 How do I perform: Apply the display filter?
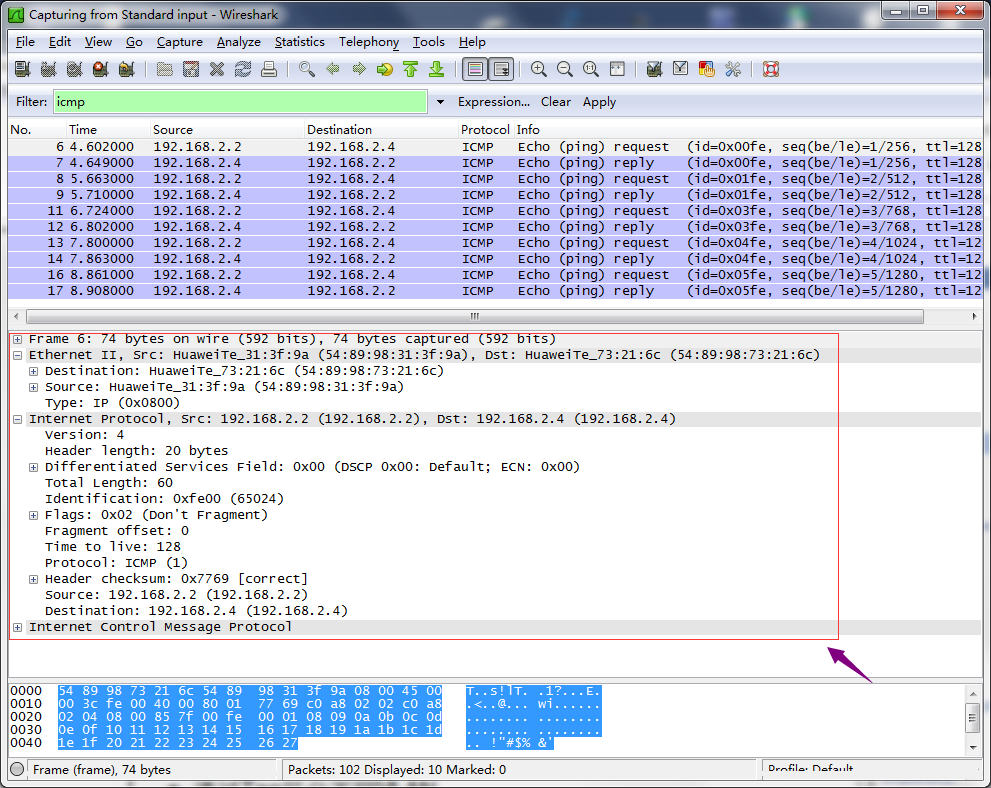tap(599, 102)
